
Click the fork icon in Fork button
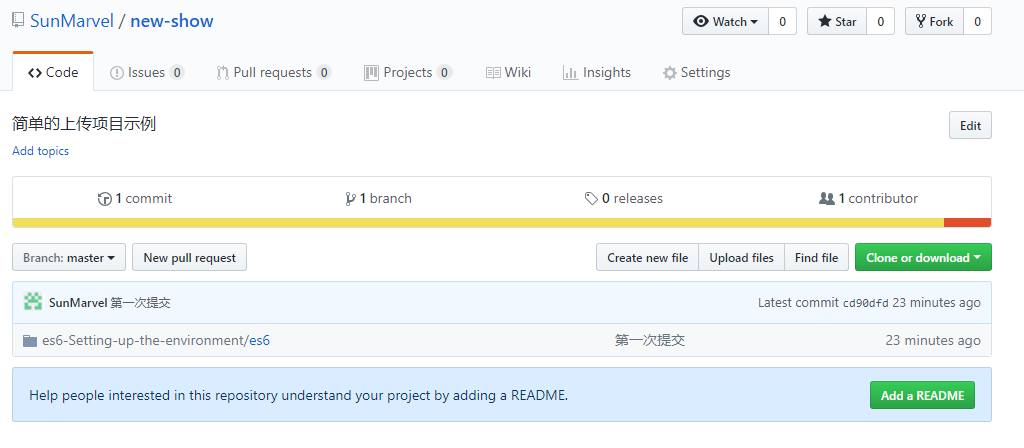point(921,22)
